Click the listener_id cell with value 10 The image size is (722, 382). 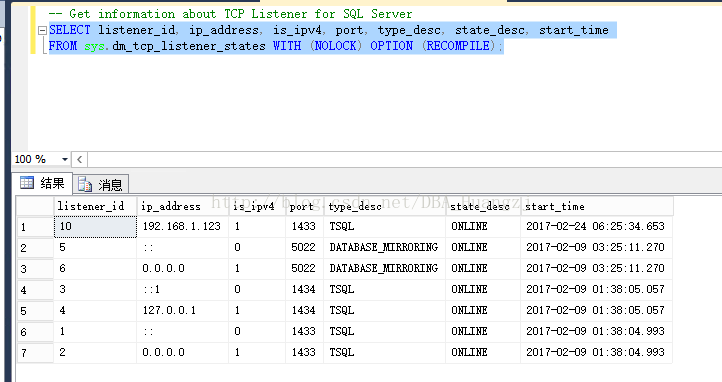click(x=95, y=226)
